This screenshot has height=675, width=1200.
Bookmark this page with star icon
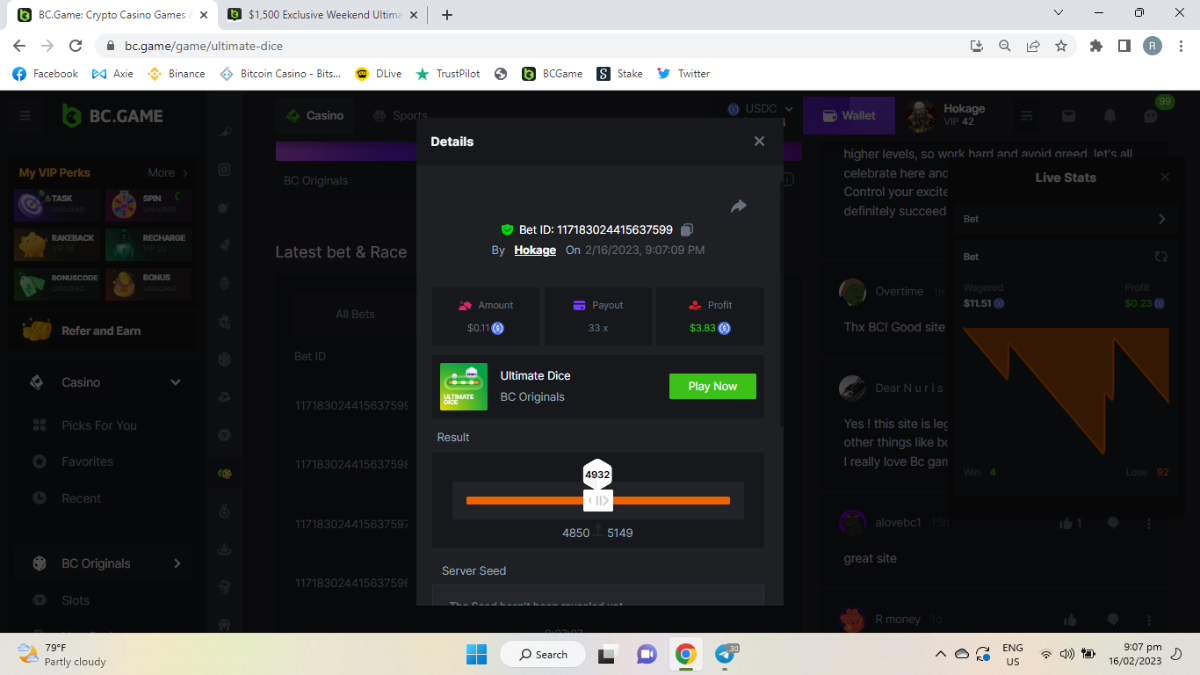1061,45
